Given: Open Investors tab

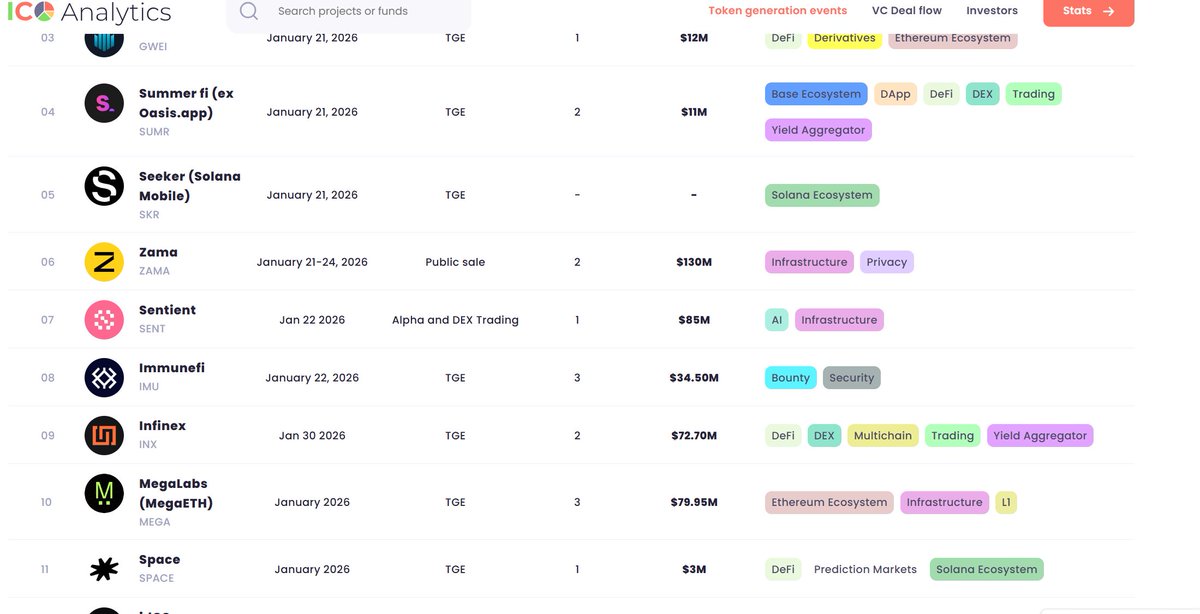Looking at the screenshot, I should [x=992, y=11].
